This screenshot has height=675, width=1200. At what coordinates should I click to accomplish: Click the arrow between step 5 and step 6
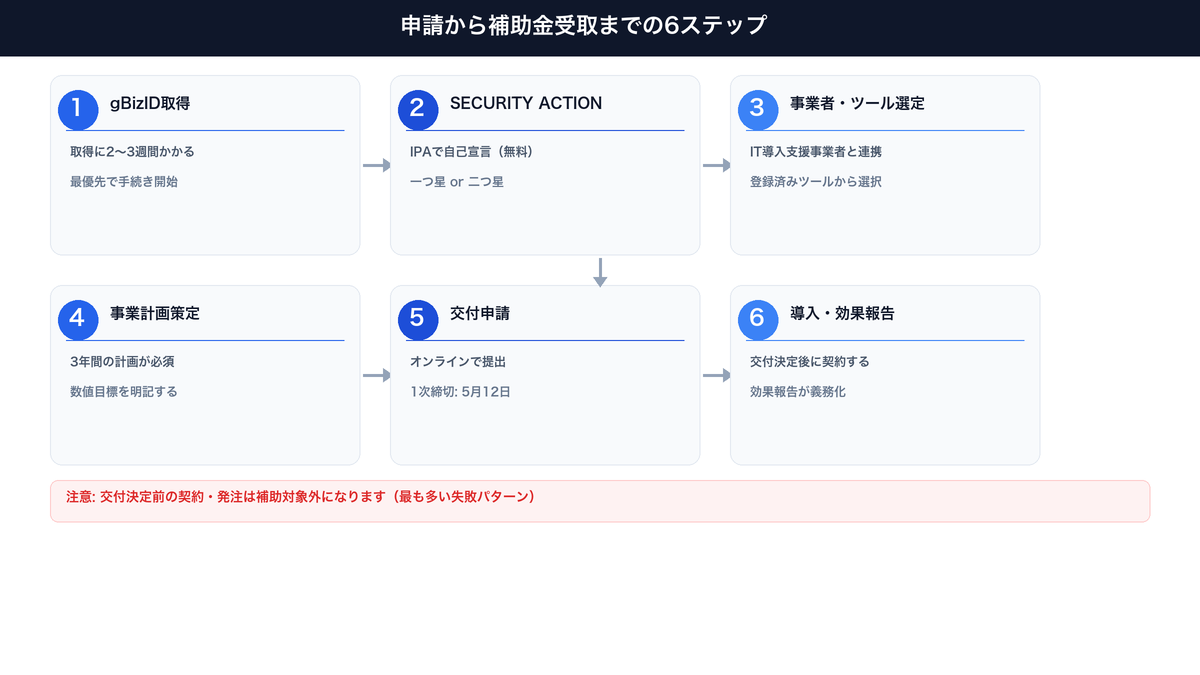pos(714,374)
